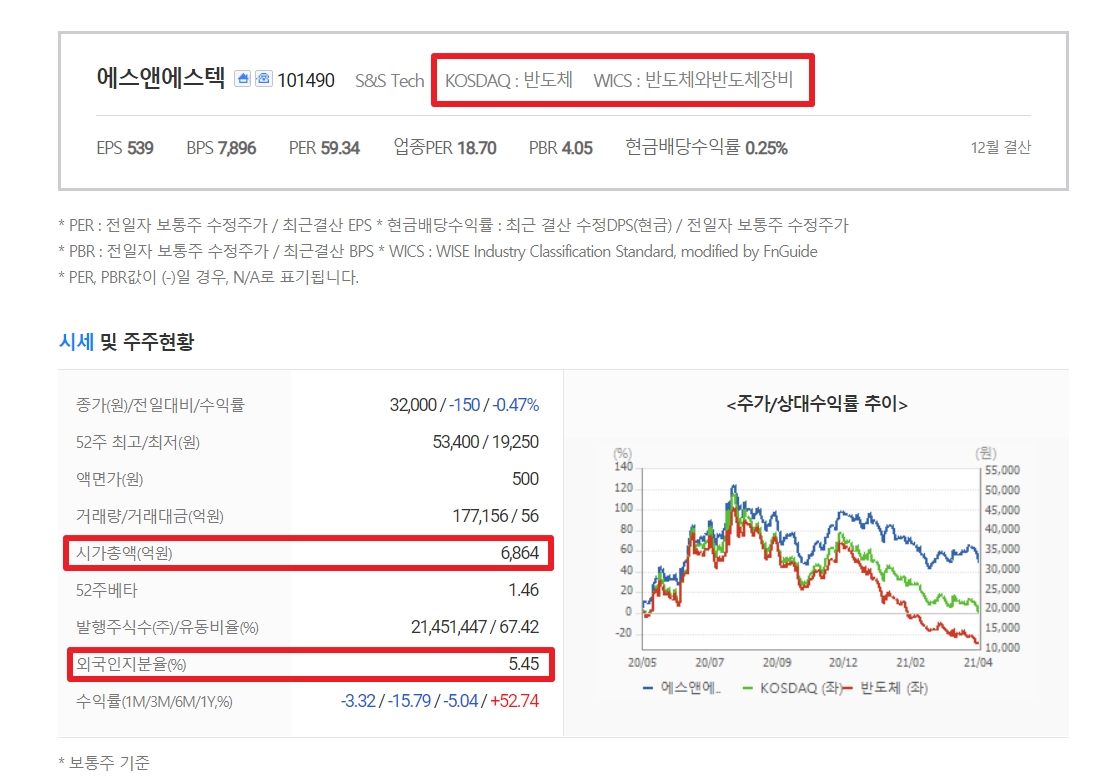Click the 20/12 x-axis date label
The image size is (1111, 780).
[843, 662]
